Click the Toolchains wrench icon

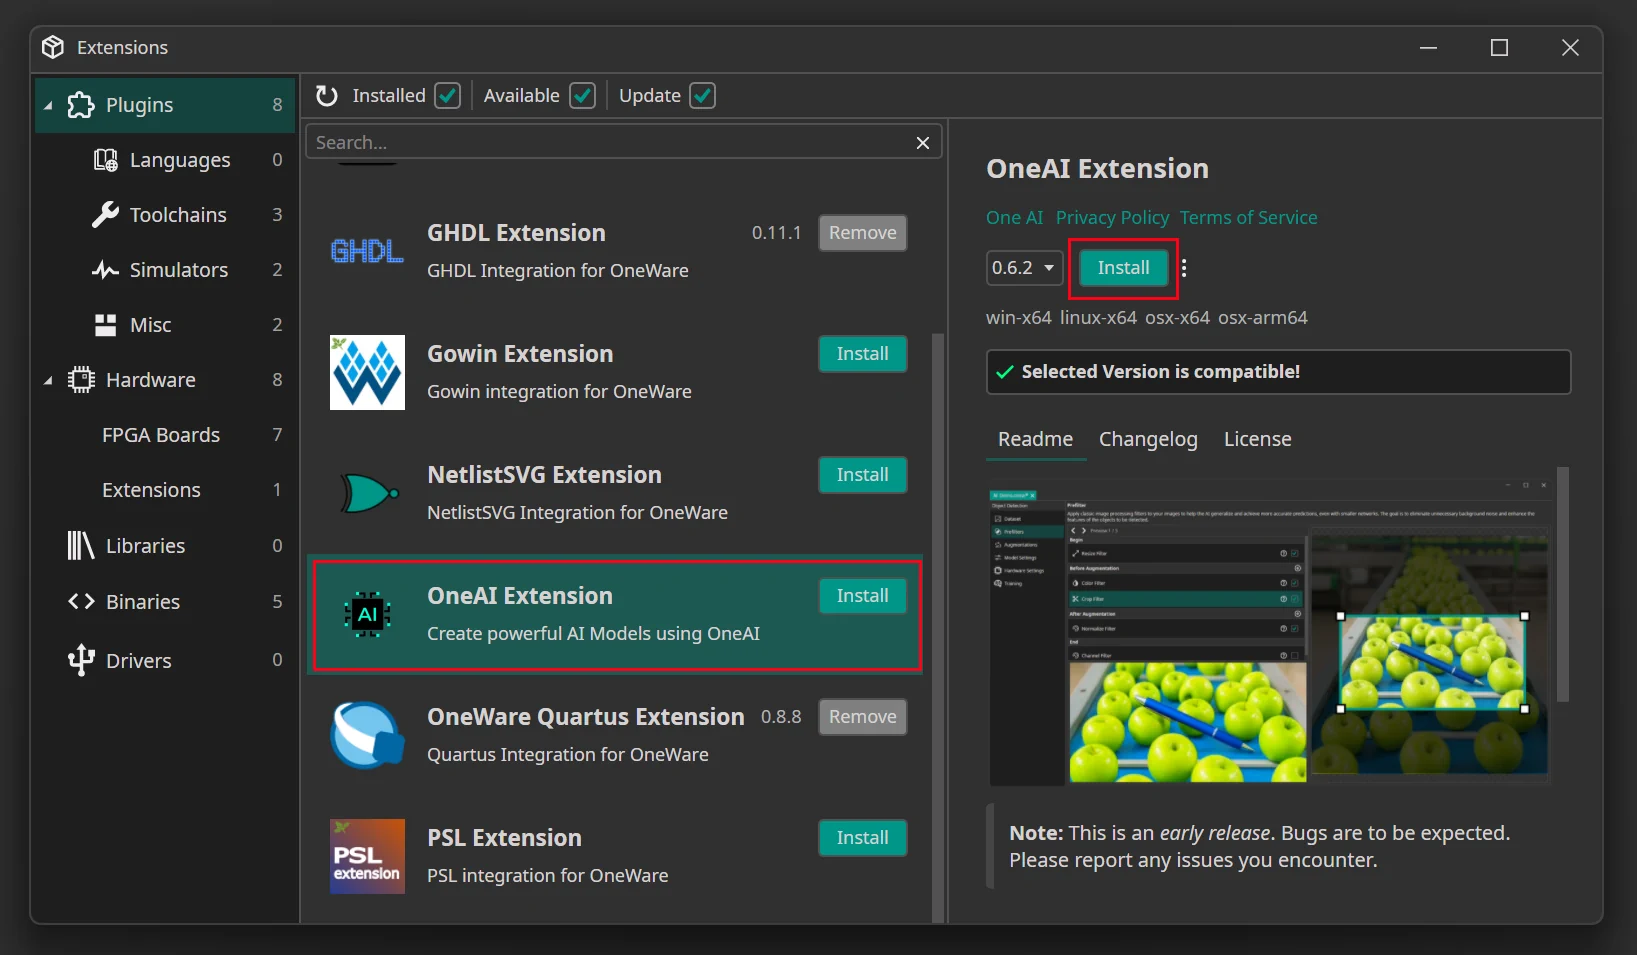(x=105, y=215)
